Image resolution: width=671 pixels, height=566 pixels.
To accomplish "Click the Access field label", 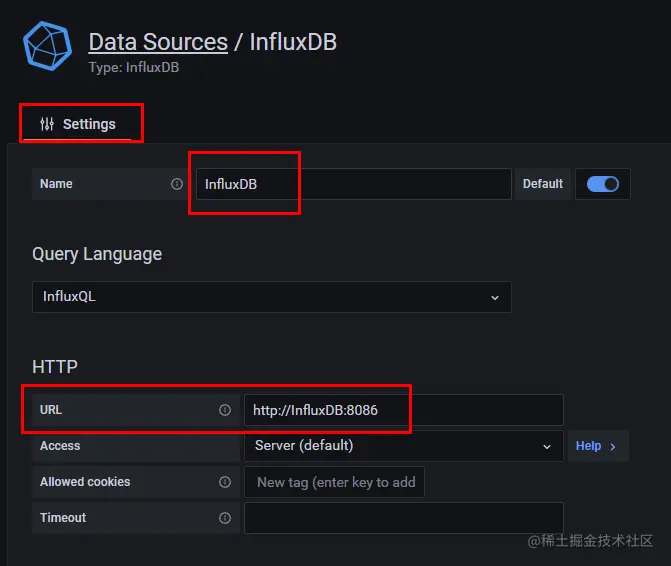I will [60, 446].
